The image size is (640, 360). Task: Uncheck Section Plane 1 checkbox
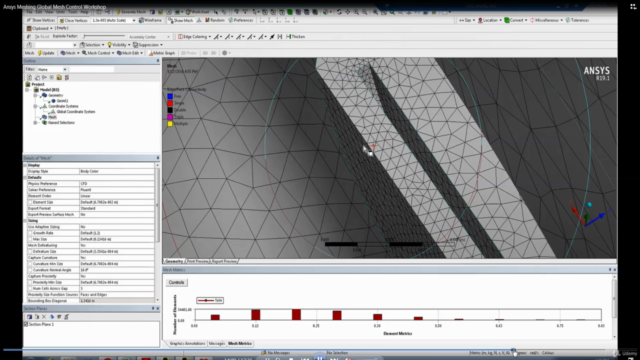click(27, 324)
